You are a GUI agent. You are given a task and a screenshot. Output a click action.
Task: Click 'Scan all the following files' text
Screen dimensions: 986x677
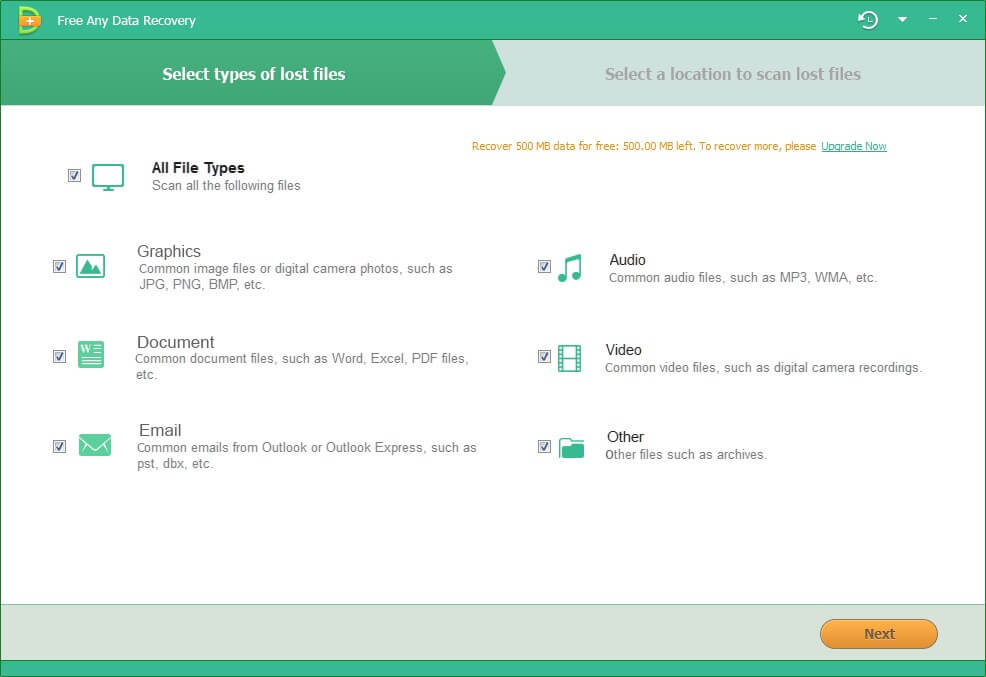point(226,185)
